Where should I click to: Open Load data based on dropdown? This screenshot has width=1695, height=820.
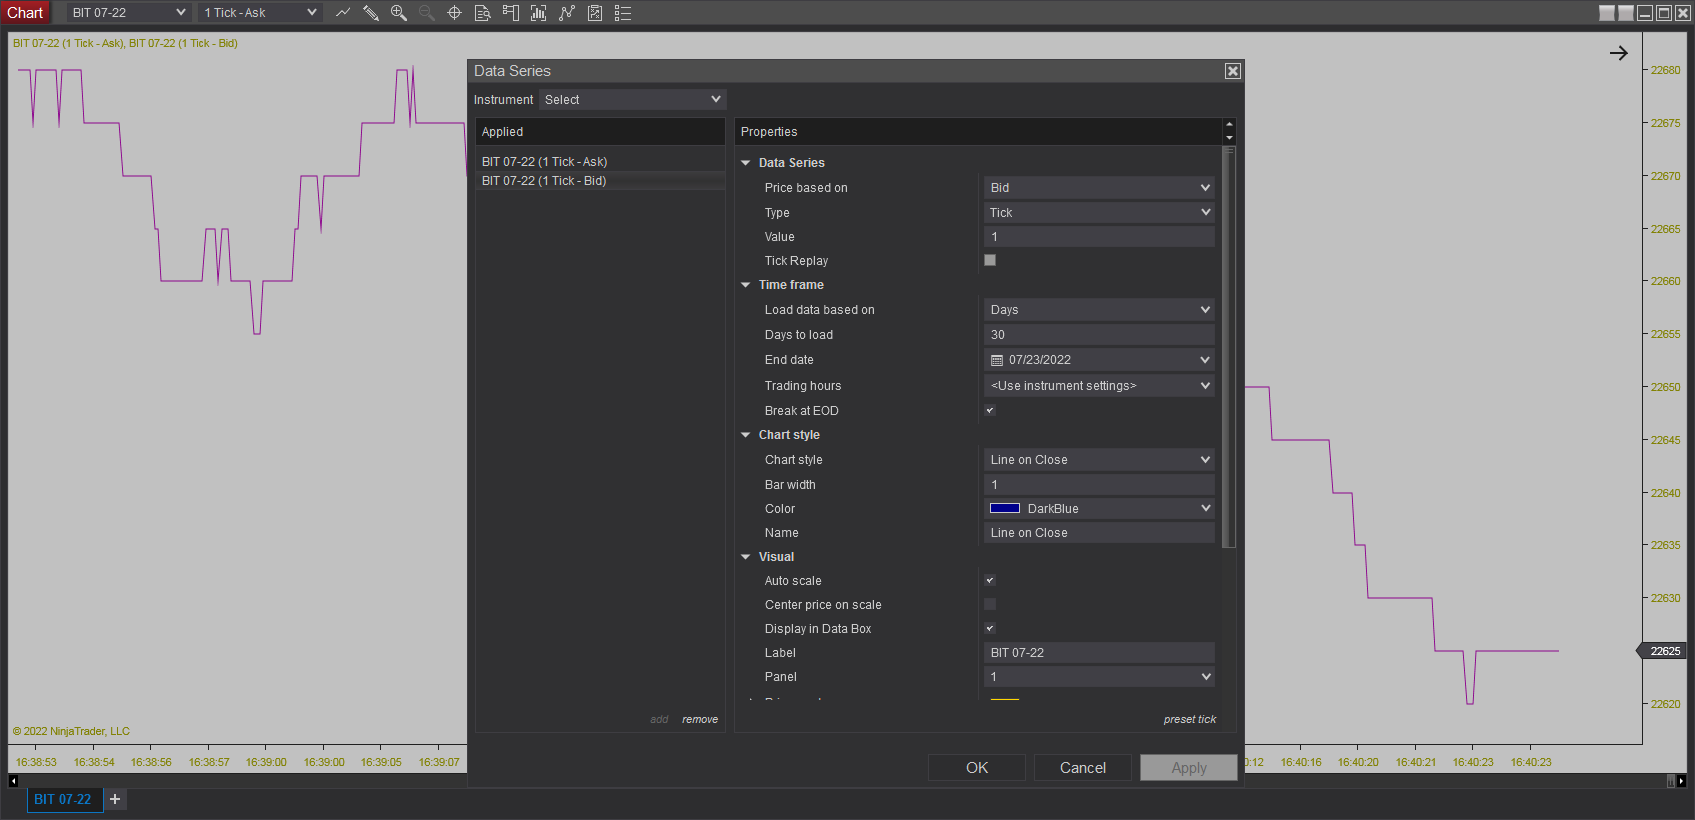coord(1099,309)
